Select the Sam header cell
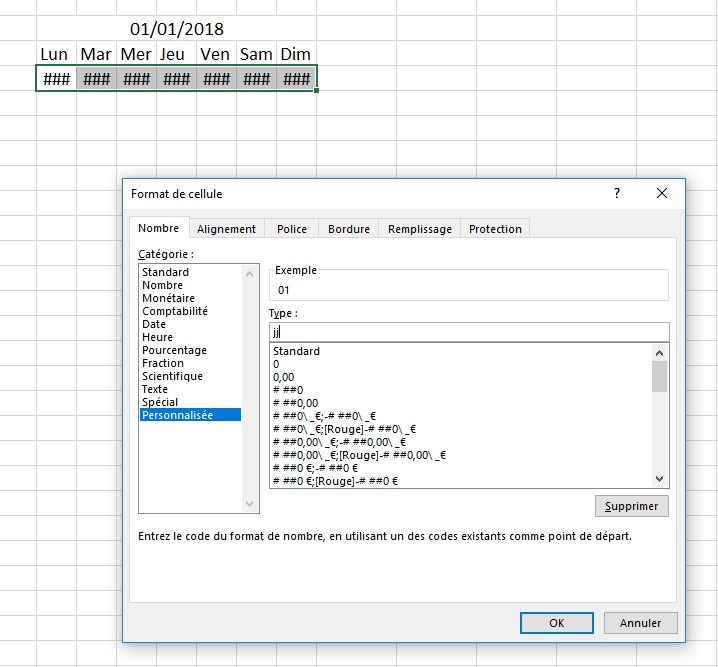This screenshot has height=667, width=718. tap(256, 54)
